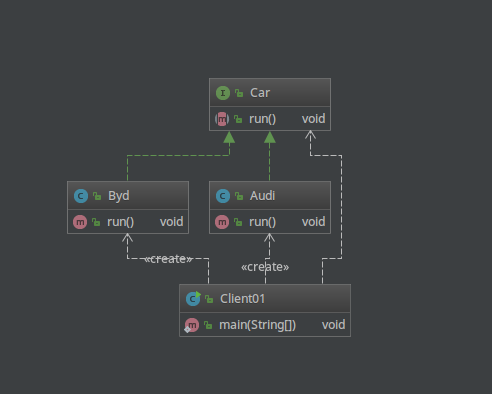Select the Audi class name

263,196
